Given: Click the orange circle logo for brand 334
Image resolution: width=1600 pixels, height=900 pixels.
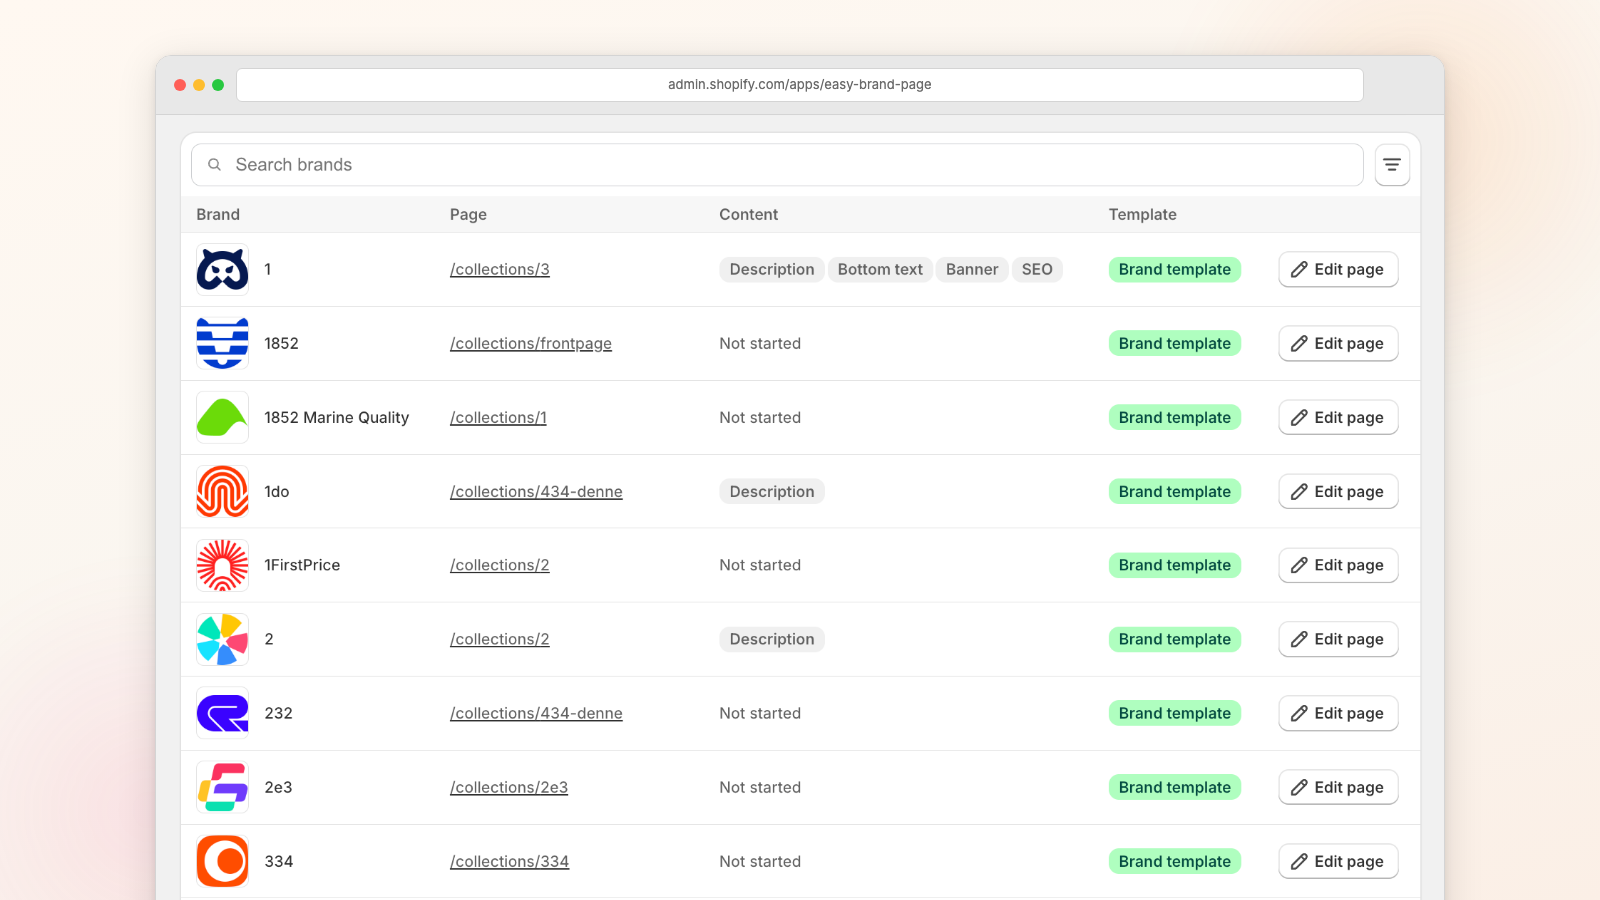Looking at the screenshot, I should [x=222, y=861].
